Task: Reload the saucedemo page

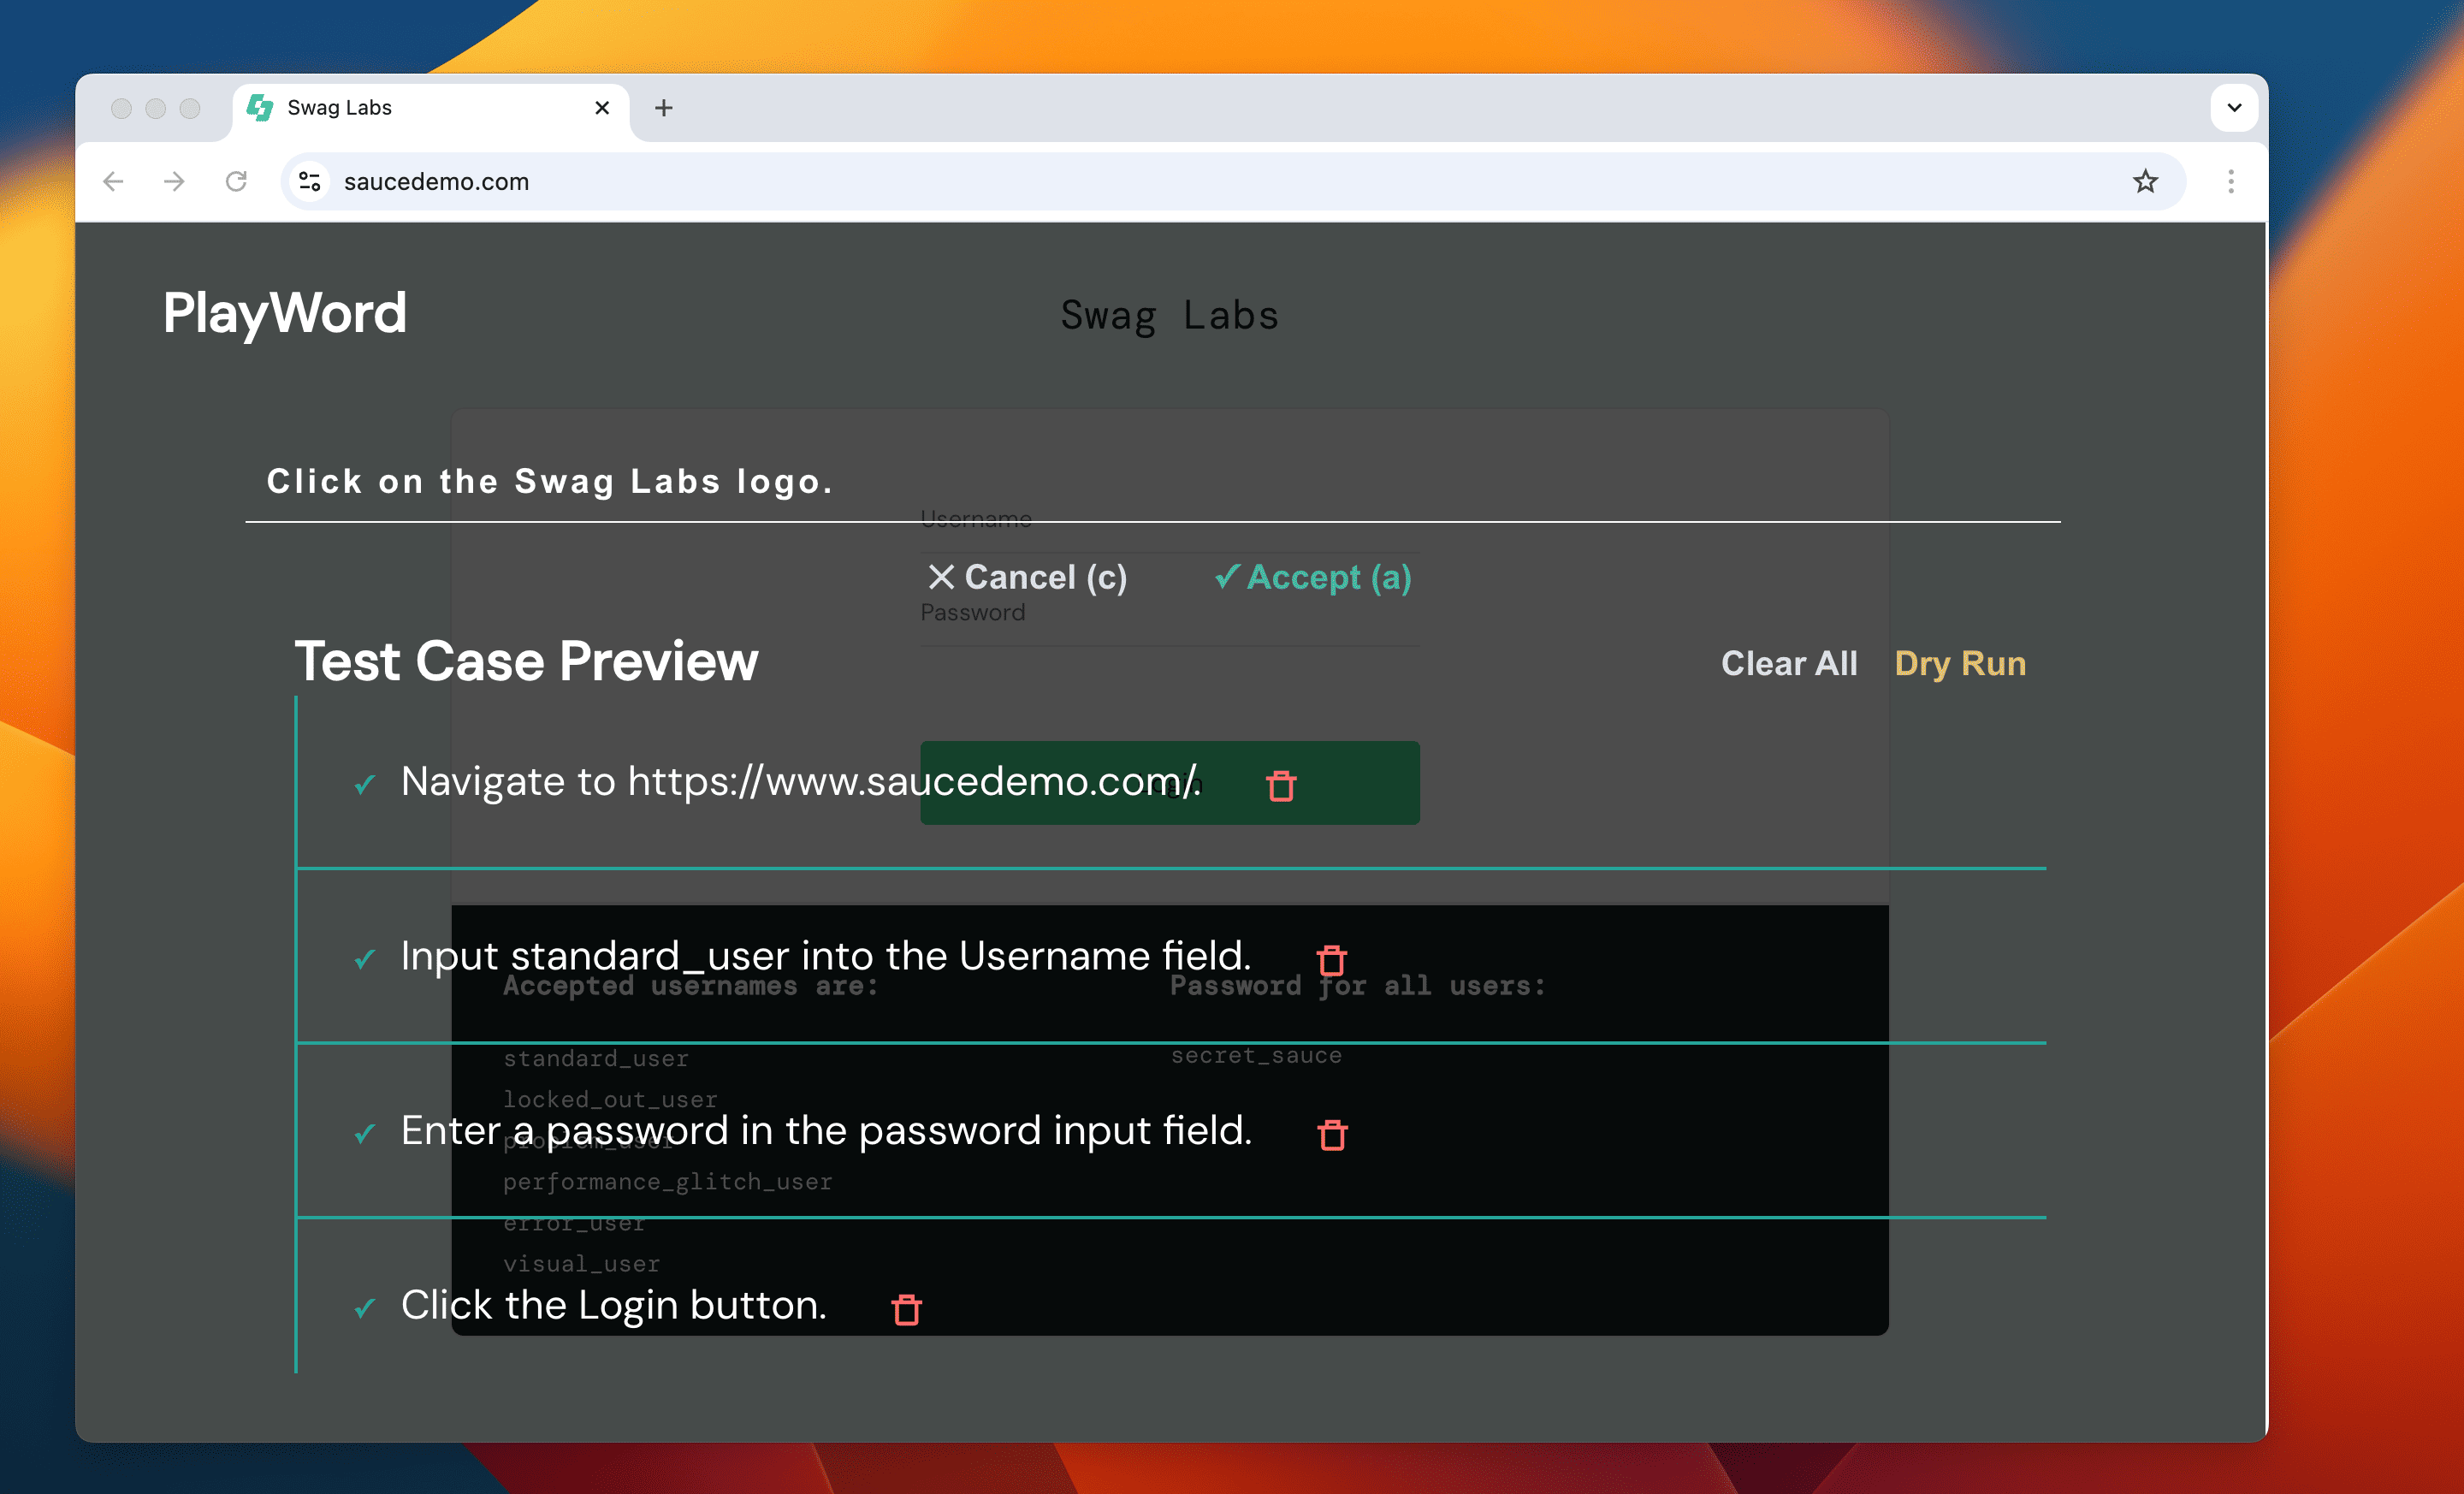Action: [236, 181]
